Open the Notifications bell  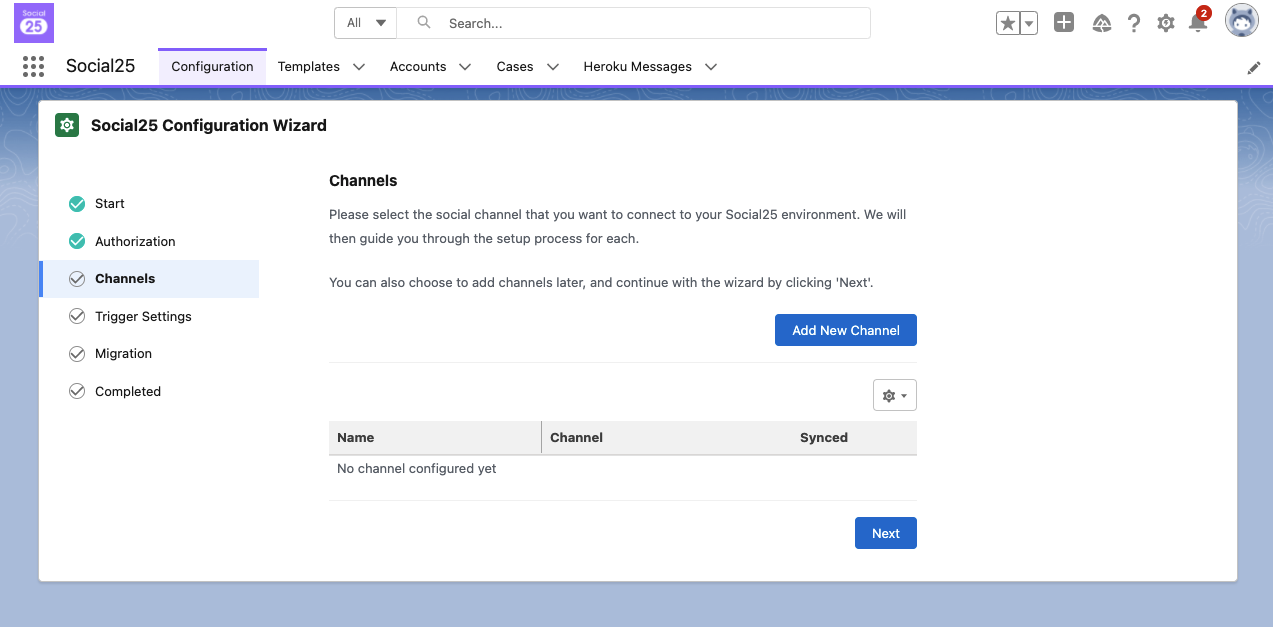(1197, 23)
